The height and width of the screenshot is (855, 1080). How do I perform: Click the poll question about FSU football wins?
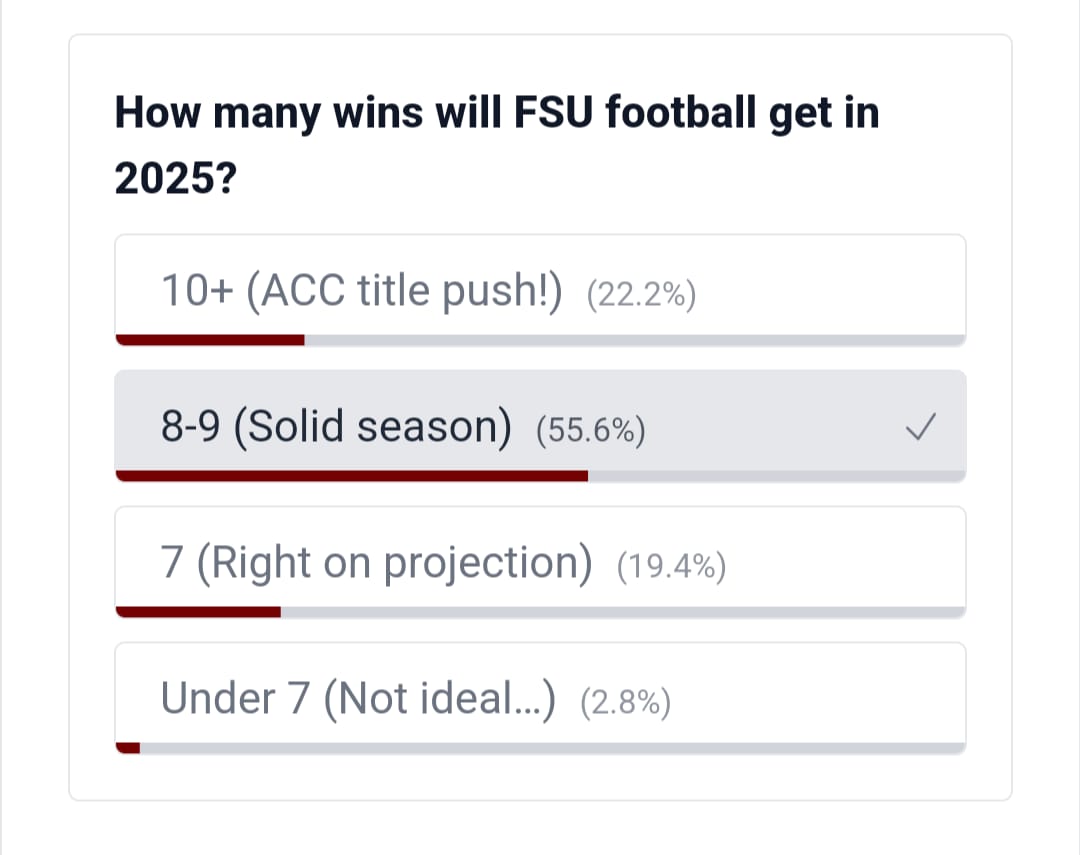(x=497, y=113)
